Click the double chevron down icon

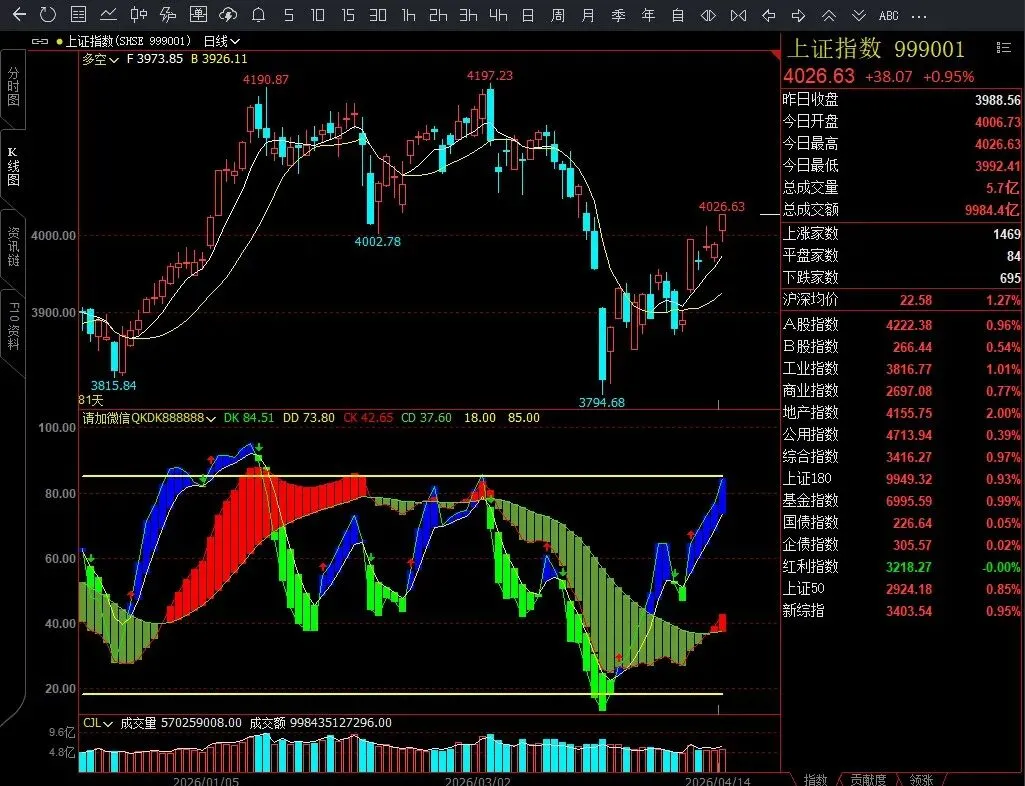[x=859, y=15]
